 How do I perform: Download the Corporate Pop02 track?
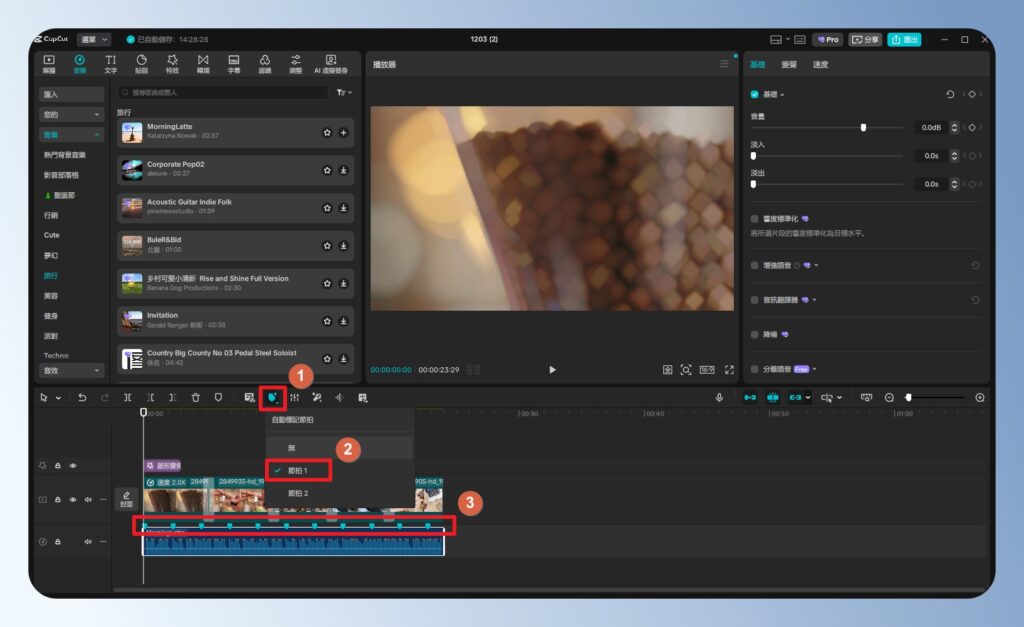pyautogui.click(x=343, y=170)
